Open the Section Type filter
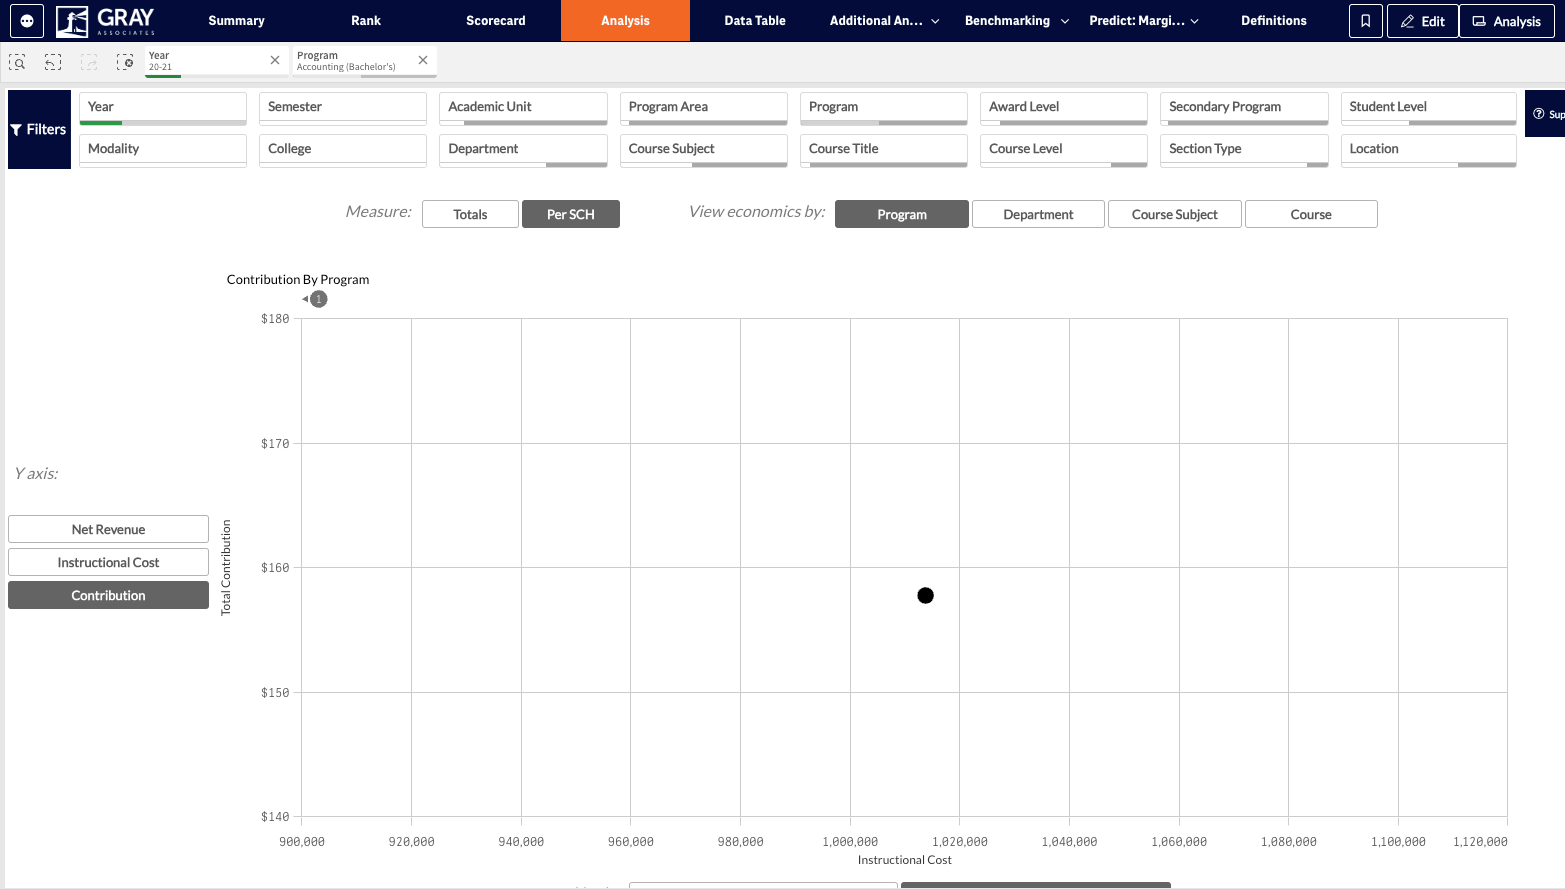 [1244, 150]
